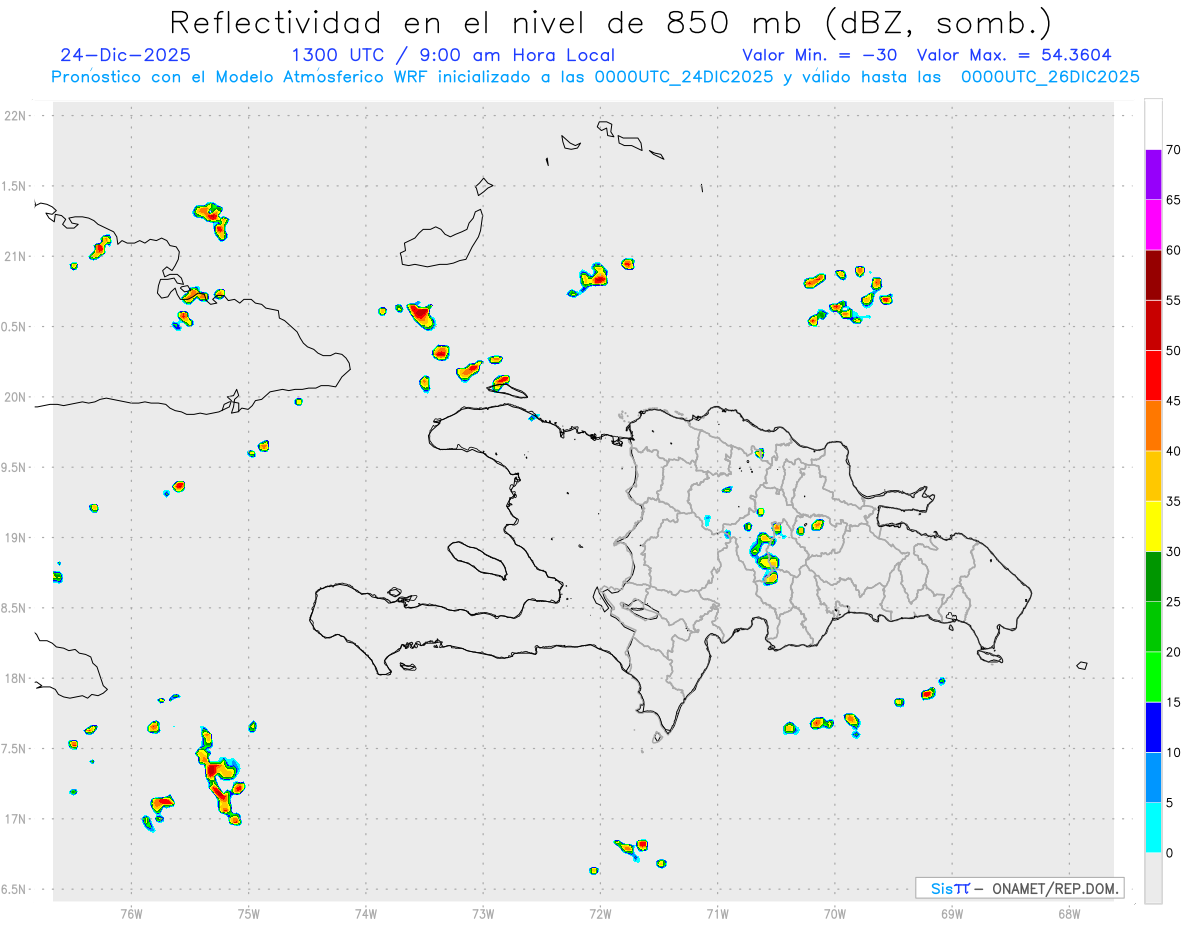The width and height of the screenshot is (1200, 927).
Task: Click the longitude axis label '75W'
Action: click(249, 913)
